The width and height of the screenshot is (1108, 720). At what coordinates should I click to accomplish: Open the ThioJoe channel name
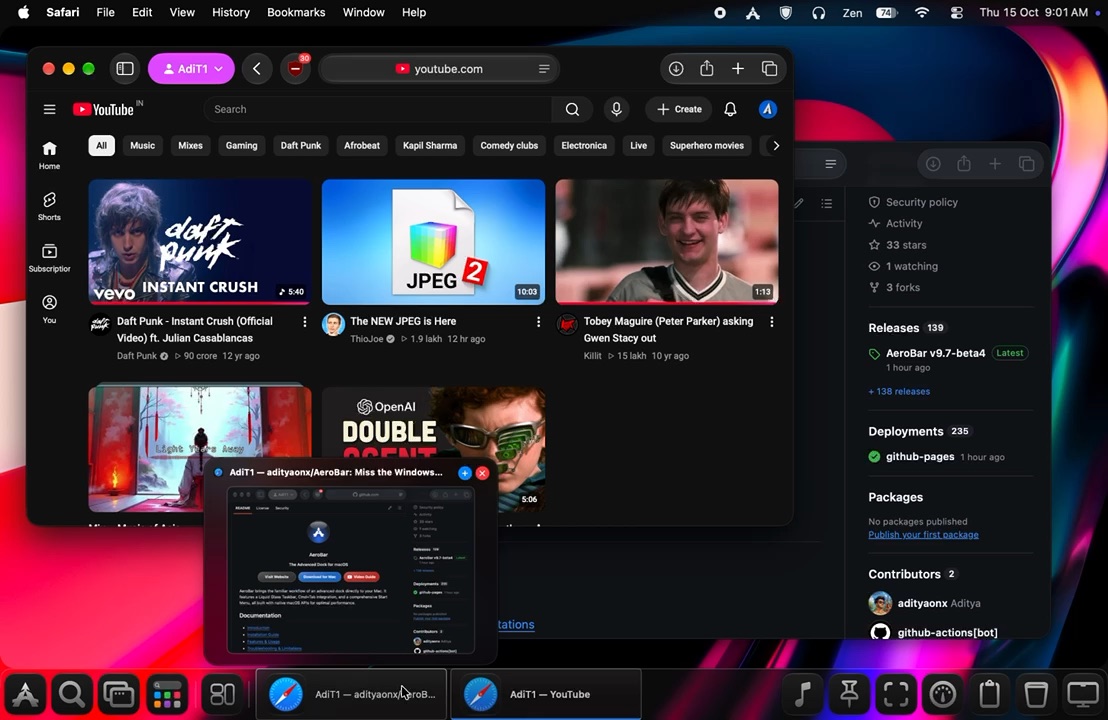click(367, 338)
